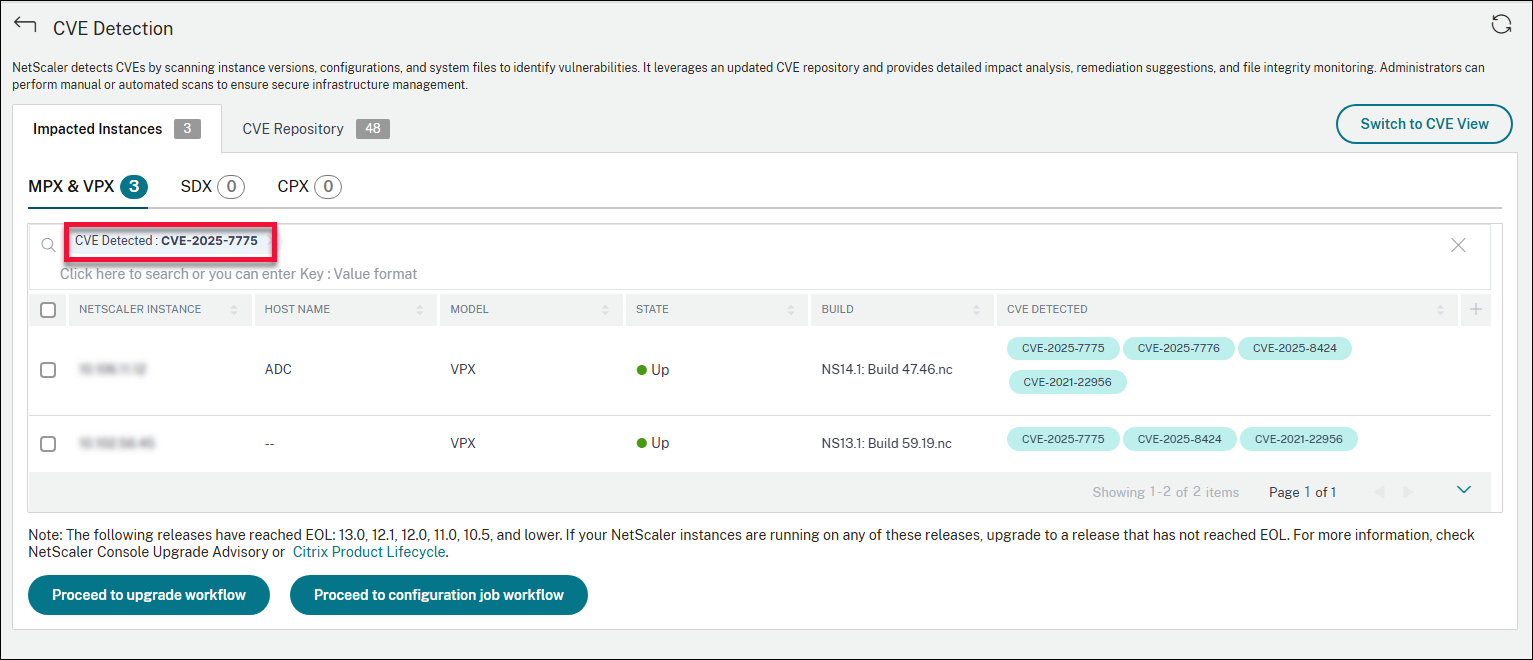Sort by Build column arrows
This screenshot has height=660, width=1533.
click(x=977, y=310)
